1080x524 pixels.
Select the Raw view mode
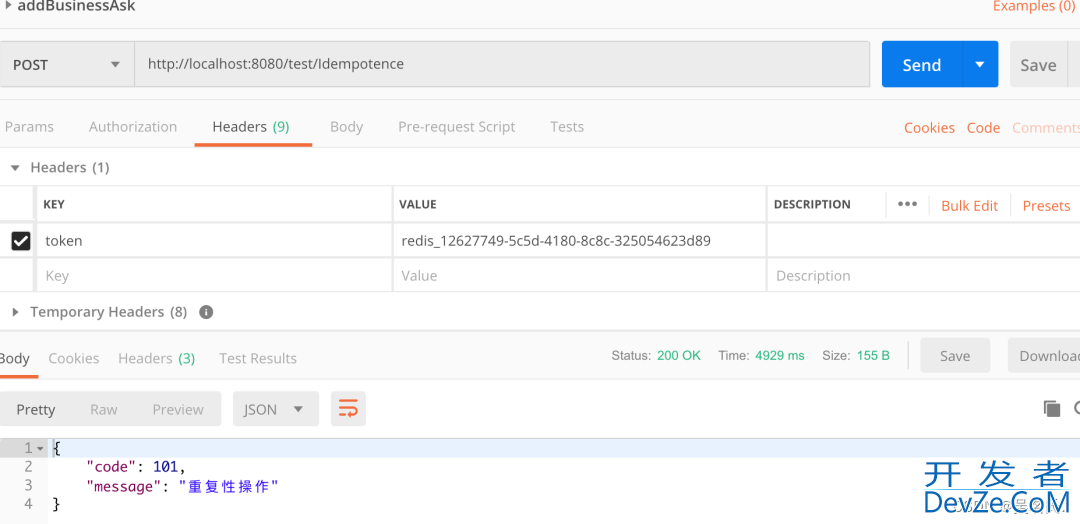pyautogui.click(x=103, y=409)
